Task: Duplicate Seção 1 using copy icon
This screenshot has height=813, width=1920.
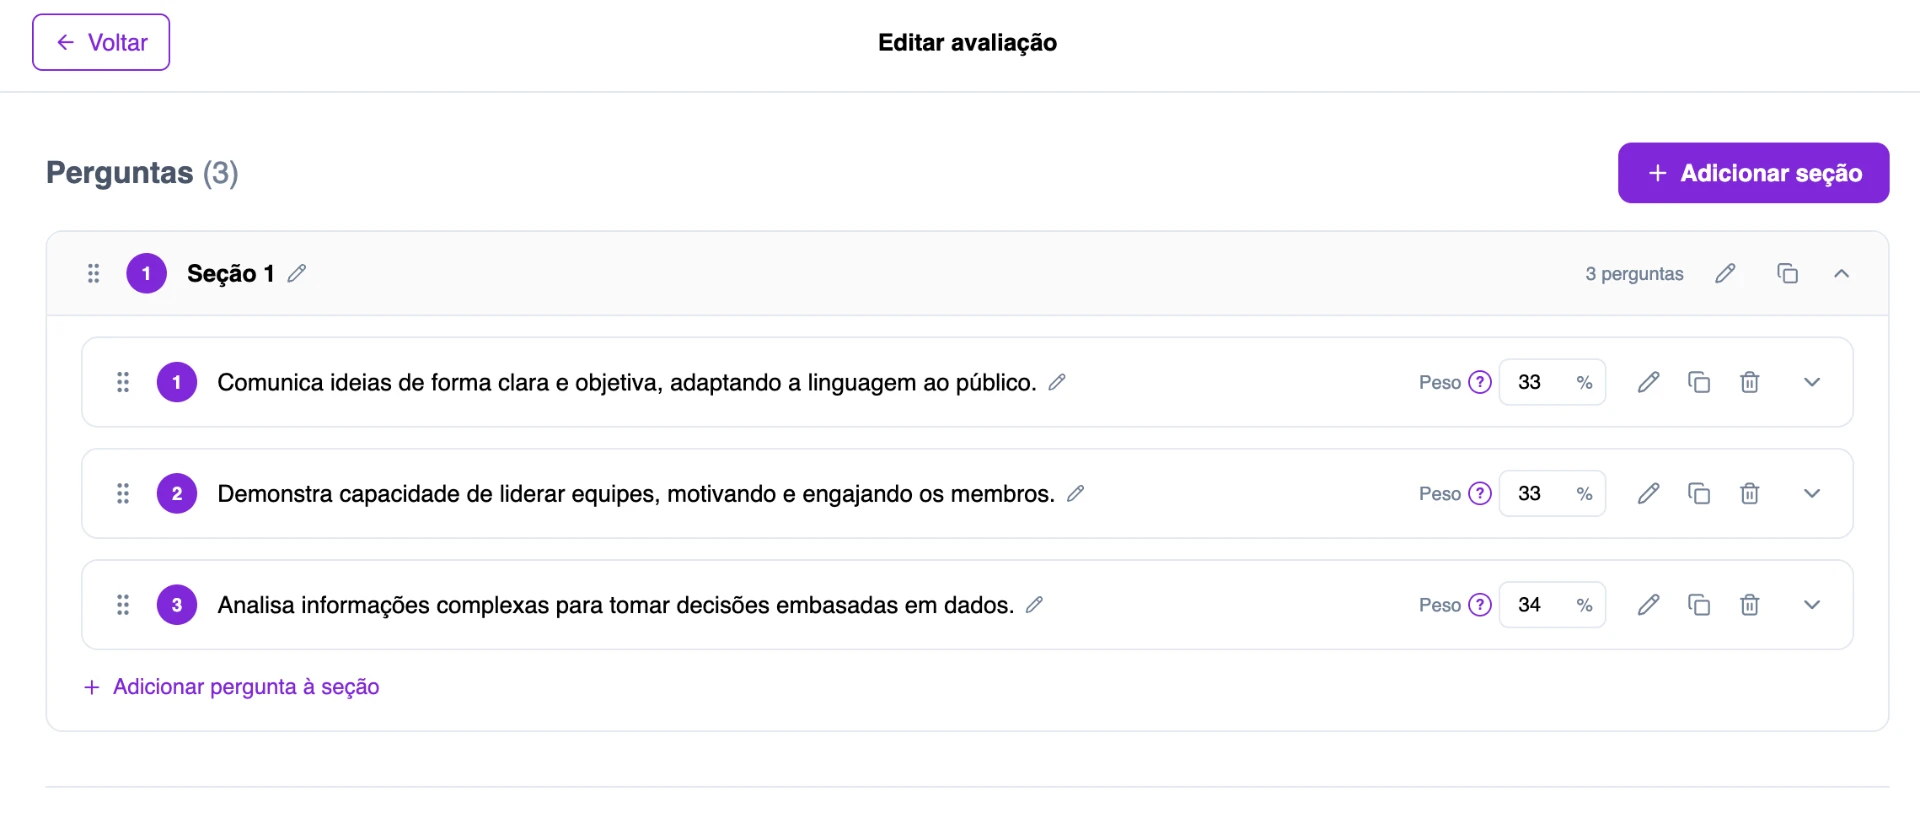Action: pyautogui.click(x=1787, y=273)
